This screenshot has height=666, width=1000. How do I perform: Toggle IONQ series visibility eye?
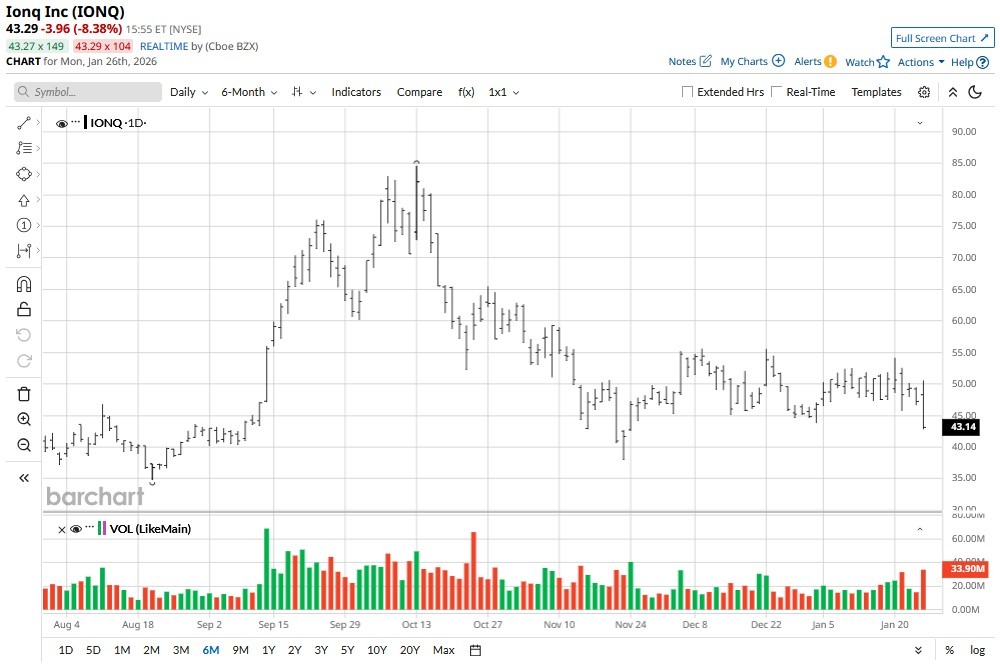(62, 123)
